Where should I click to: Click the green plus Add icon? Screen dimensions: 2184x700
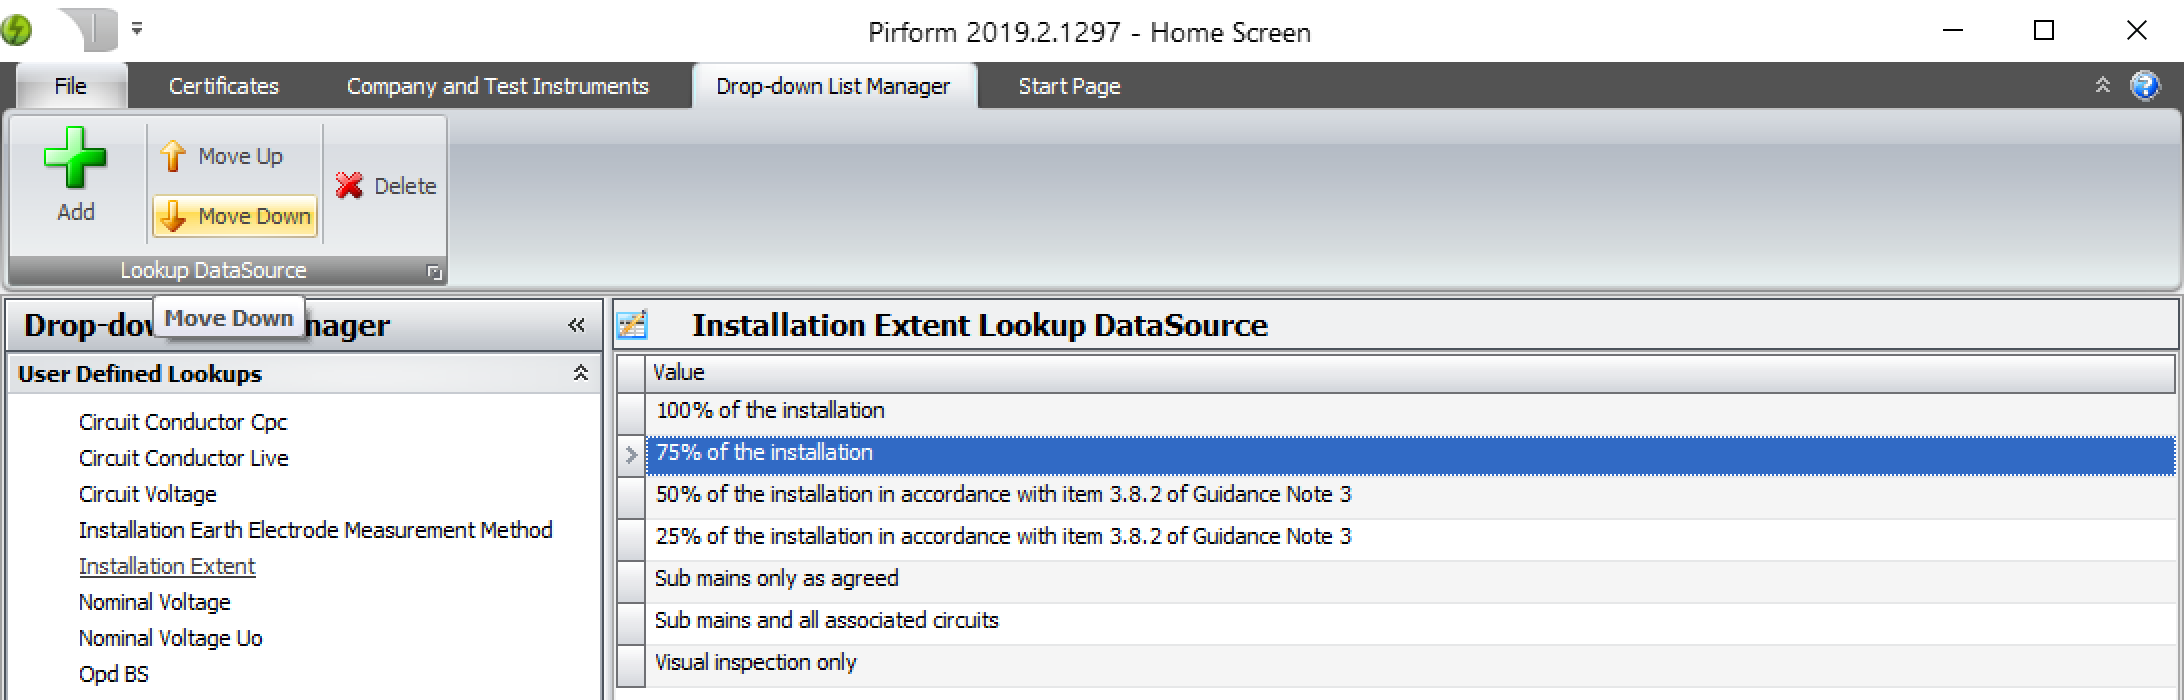[75, 158]
